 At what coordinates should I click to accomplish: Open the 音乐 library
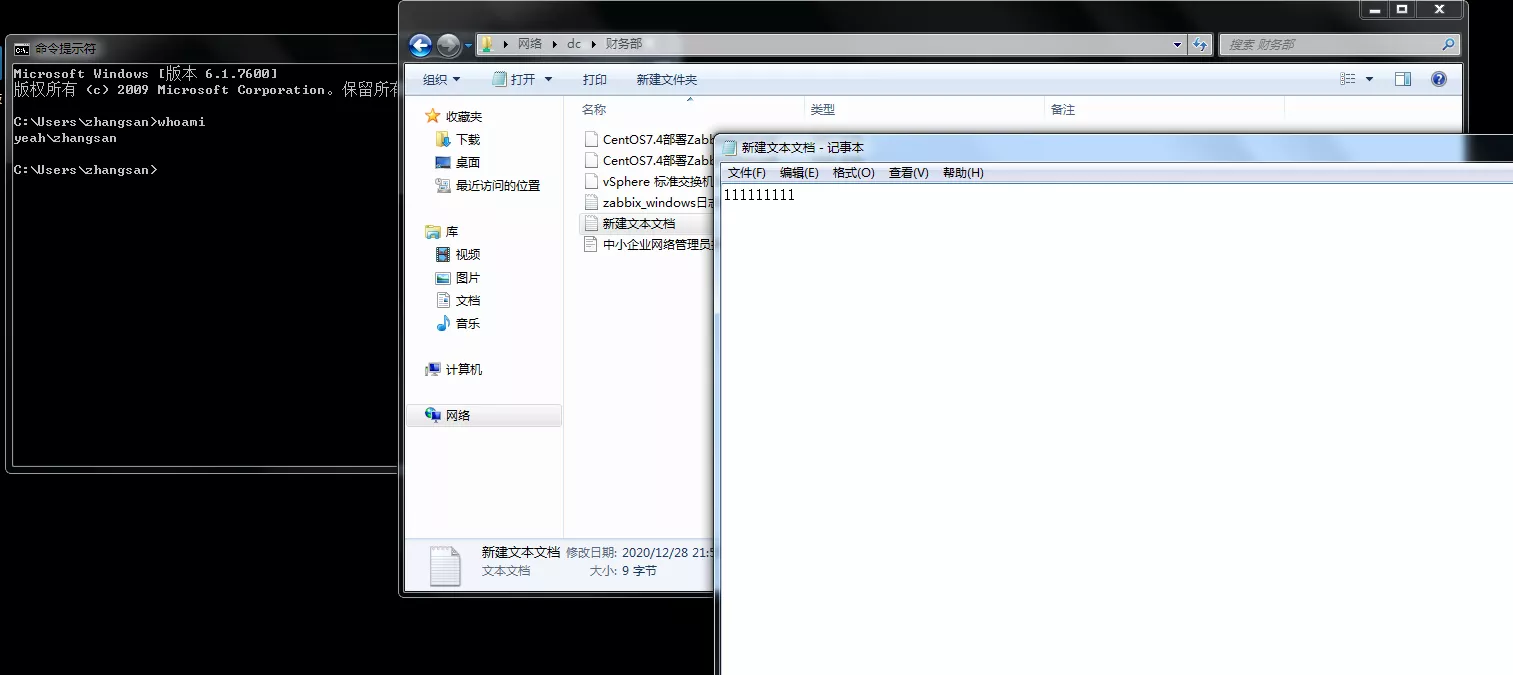click(467, 323)
